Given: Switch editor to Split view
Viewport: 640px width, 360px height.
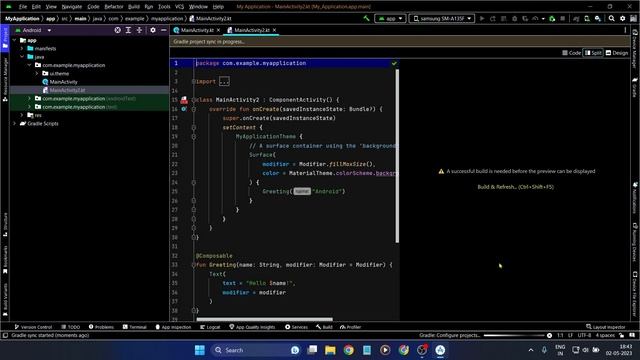Looking at the screenshot, I should [x=593, y=53].
